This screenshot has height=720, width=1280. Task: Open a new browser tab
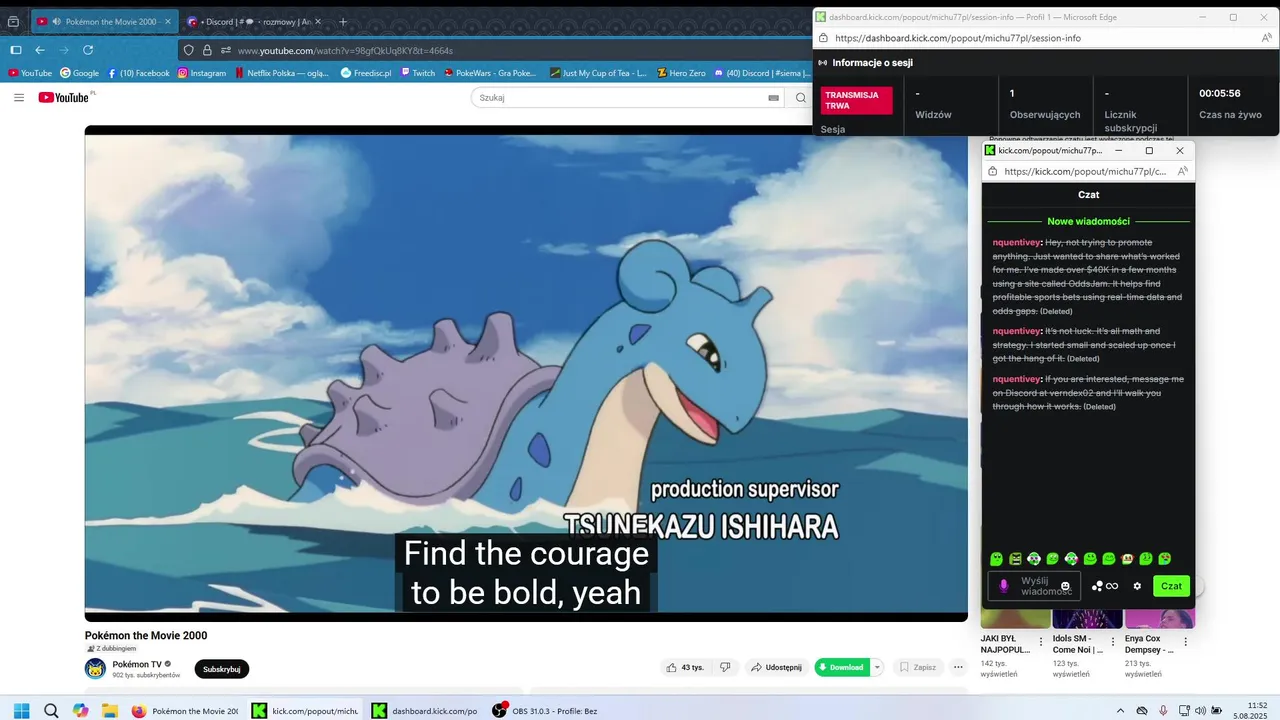pyautogui.click(x=343, y=21)
